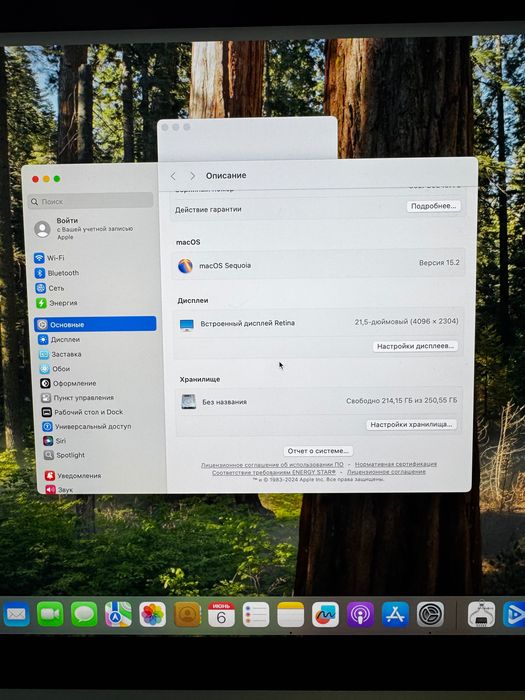Viewport: 525px width, 700px height.
Task: Select Основные in the sidebar
Action: click(95, 324)
